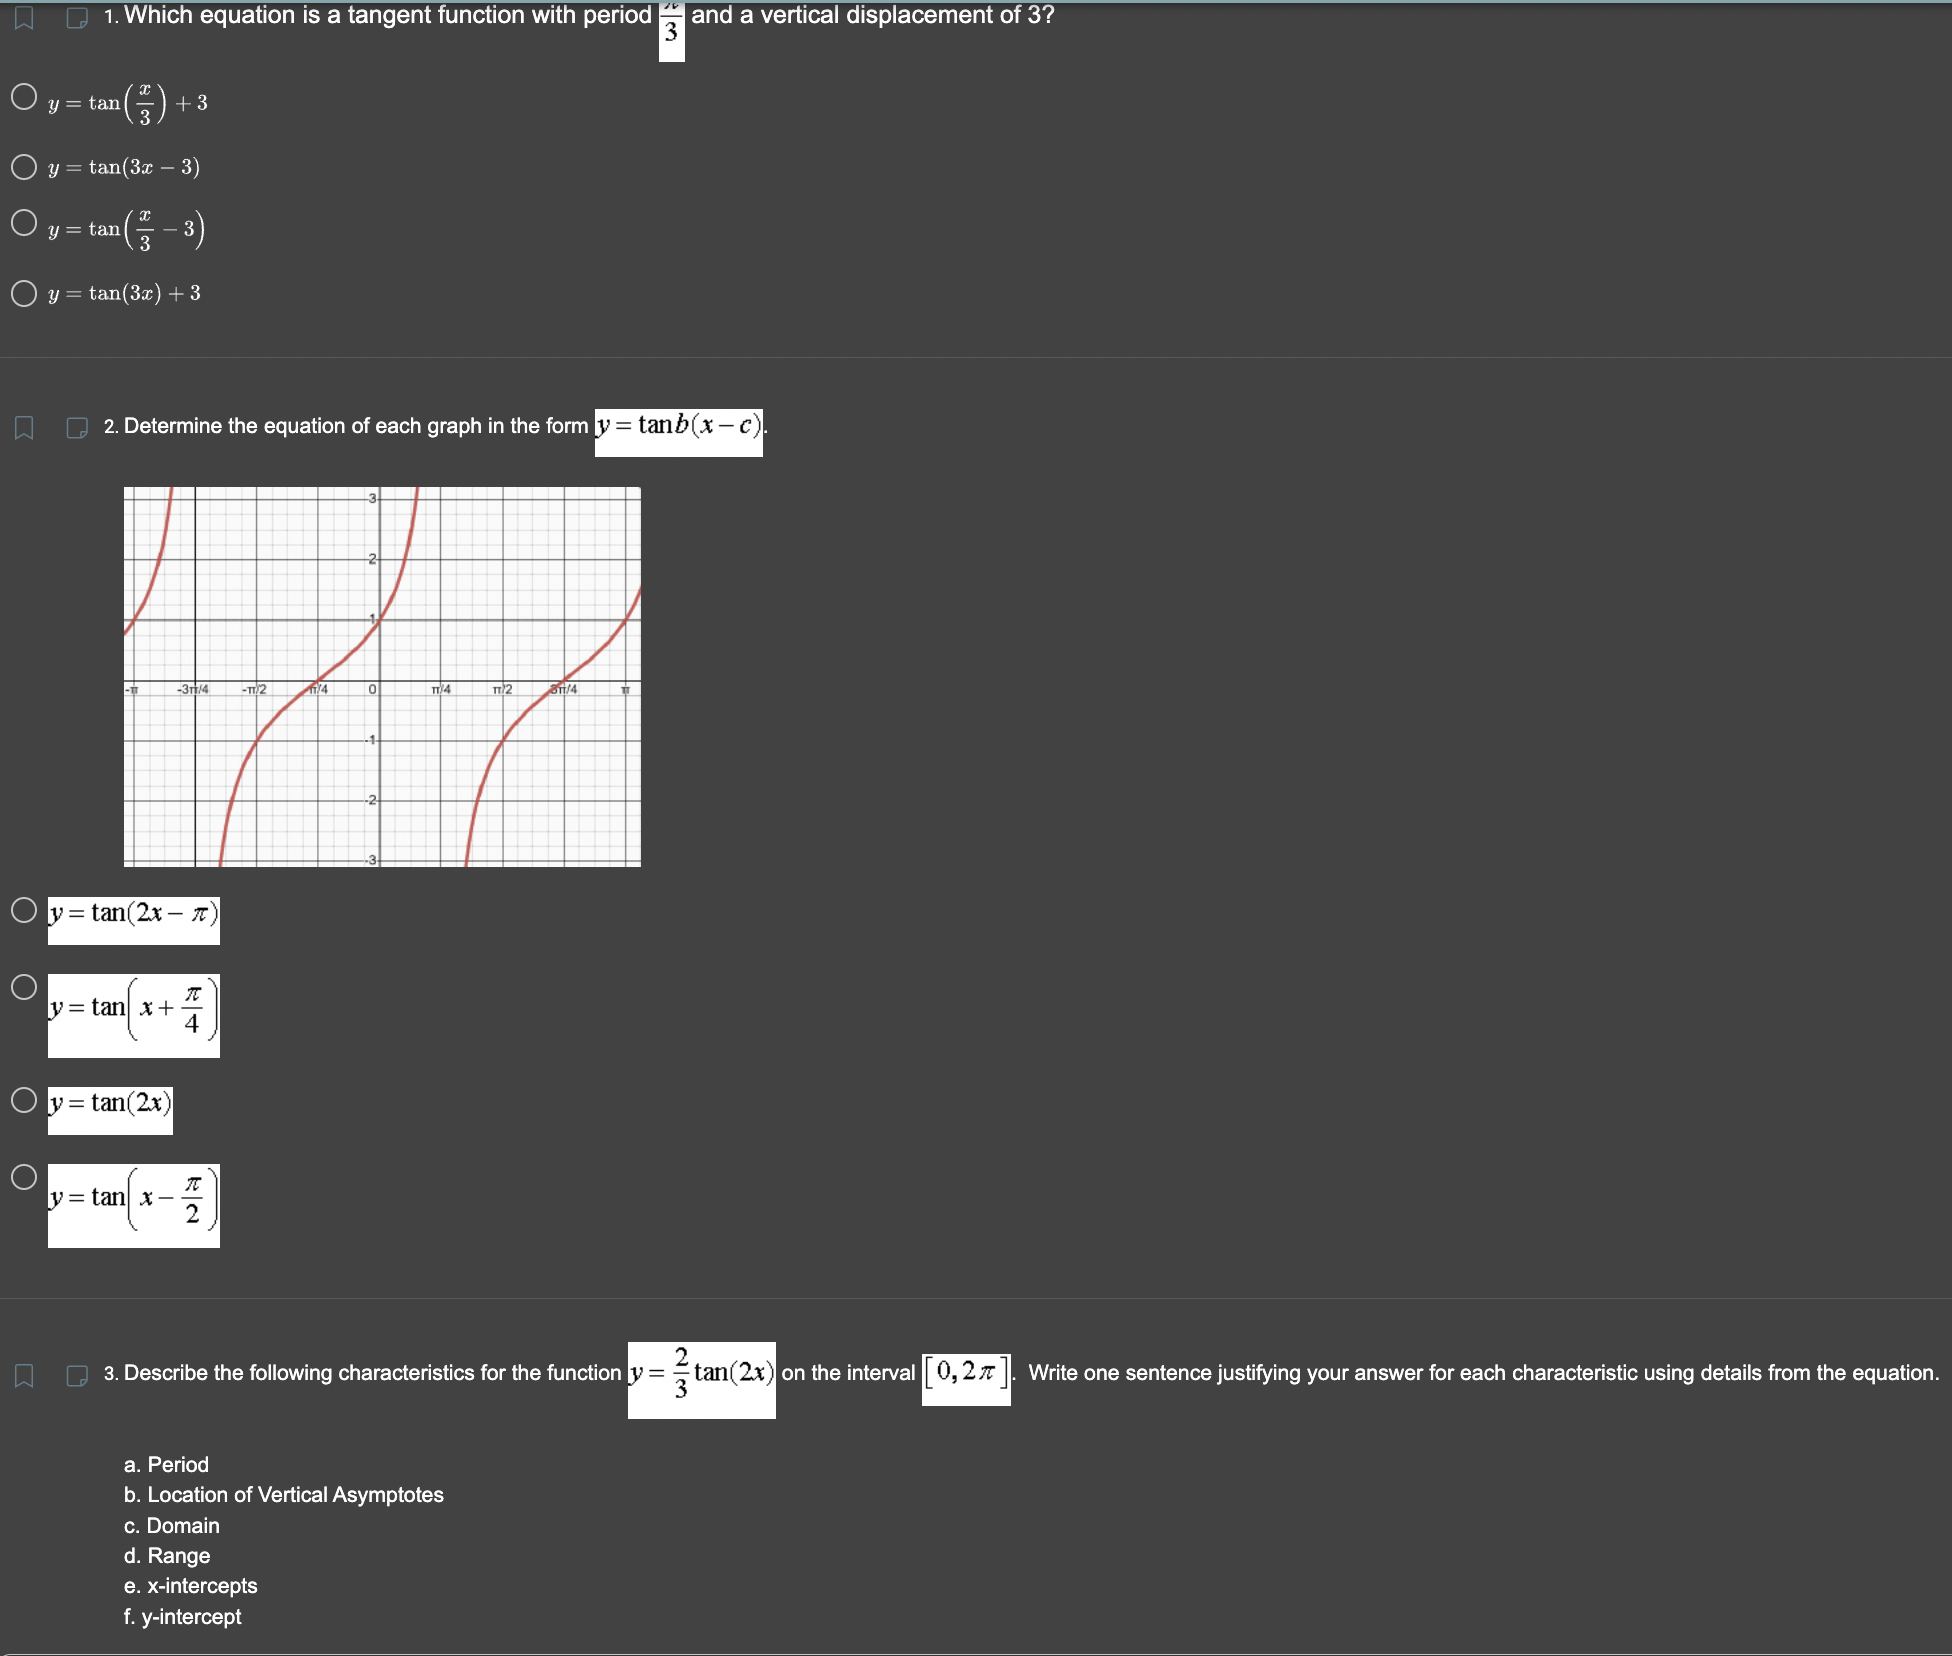Choose y = tan(2x − π) for question 2

click(24, 908)
